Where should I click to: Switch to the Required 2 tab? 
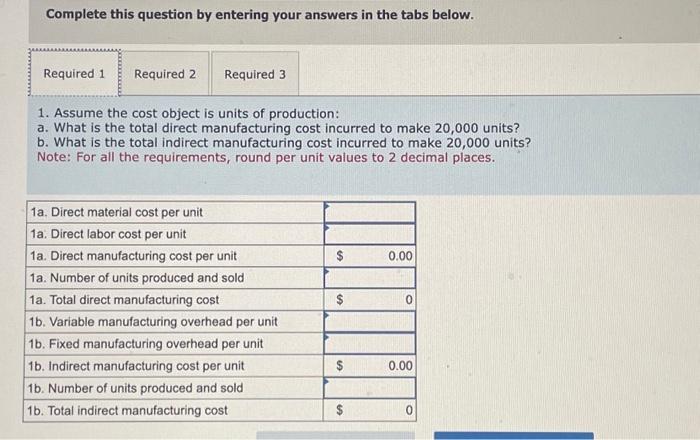pyautogui.click(x=165, y=74)
